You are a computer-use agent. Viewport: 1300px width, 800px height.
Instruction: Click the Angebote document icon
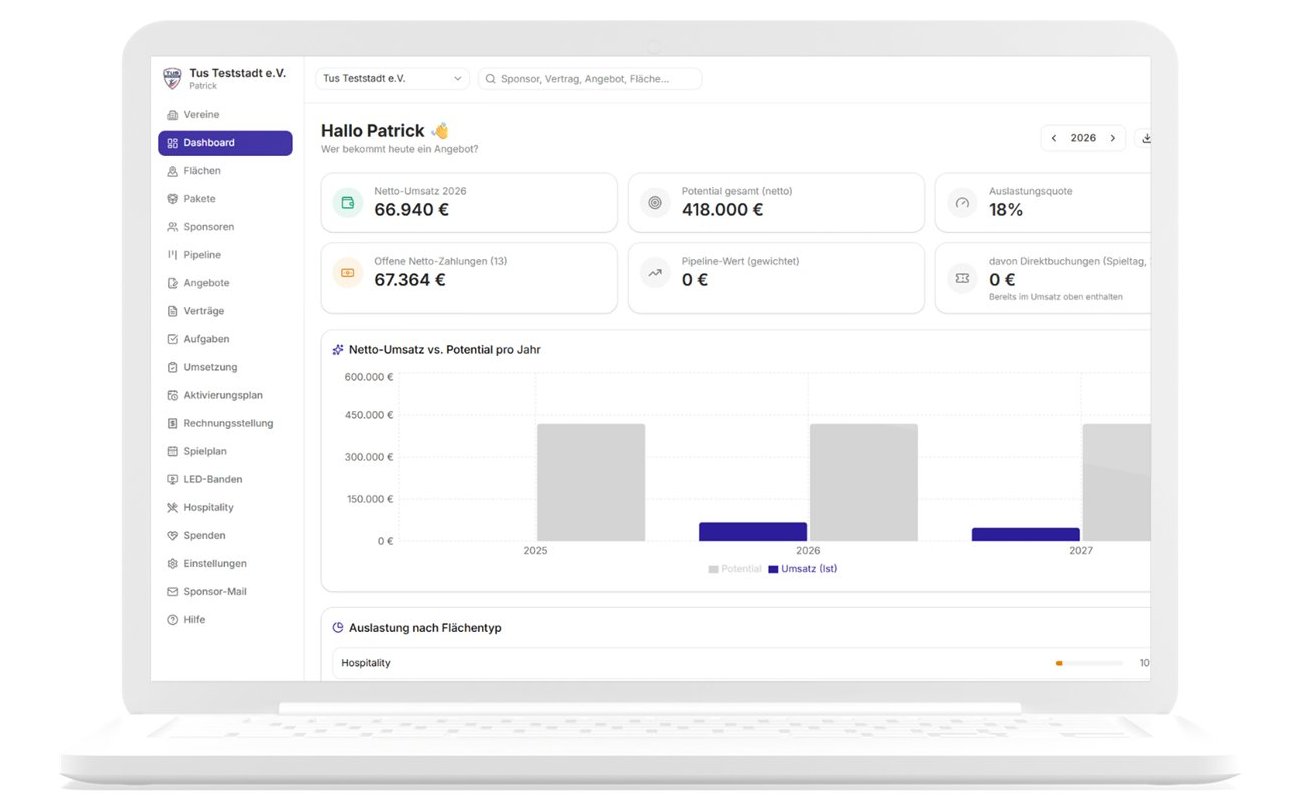(x=173, y=283)
